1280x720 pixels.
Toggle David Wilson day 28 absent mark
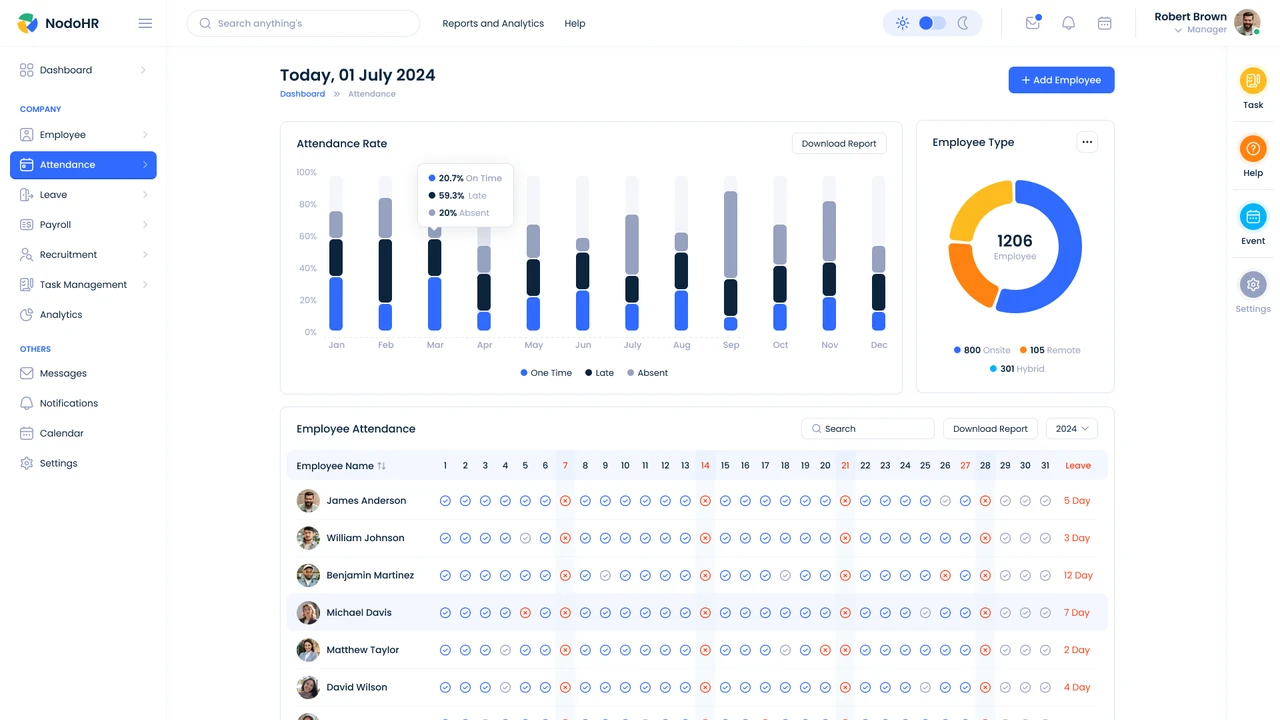click(985, 688)
